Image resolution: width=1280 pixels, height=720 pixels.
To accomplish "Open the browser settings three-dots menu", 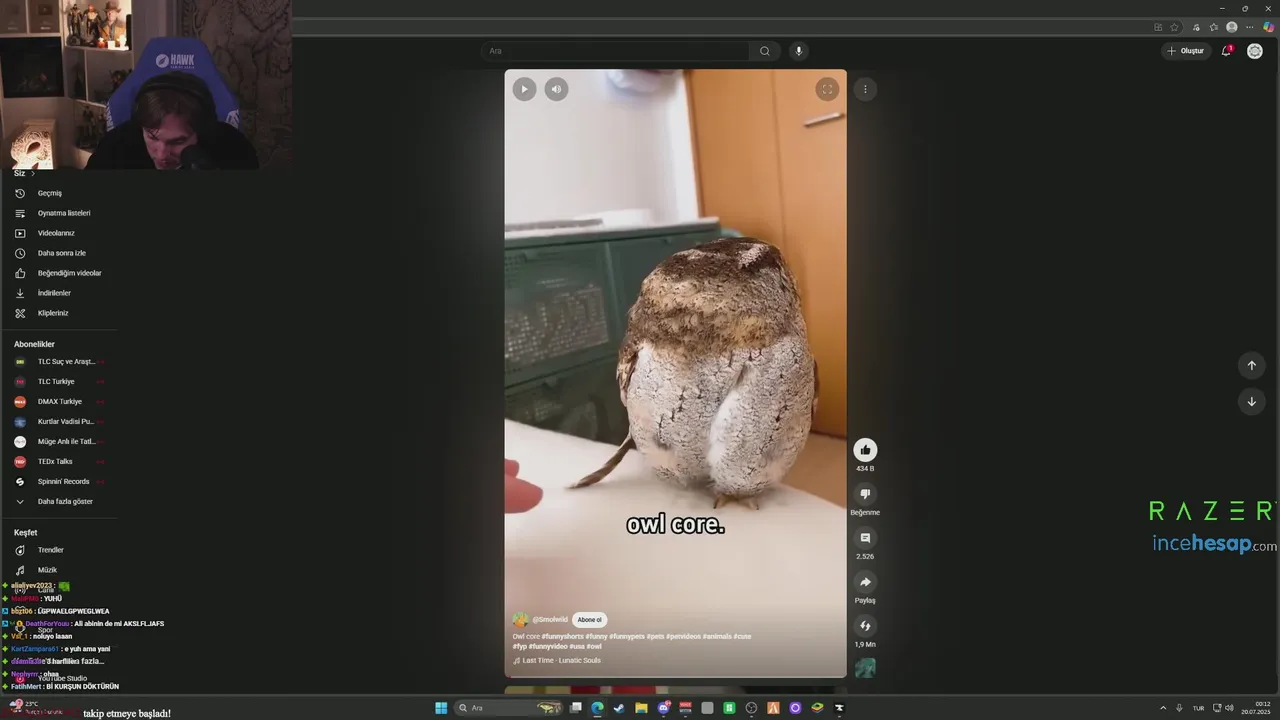I will [x=1249, y=27].
